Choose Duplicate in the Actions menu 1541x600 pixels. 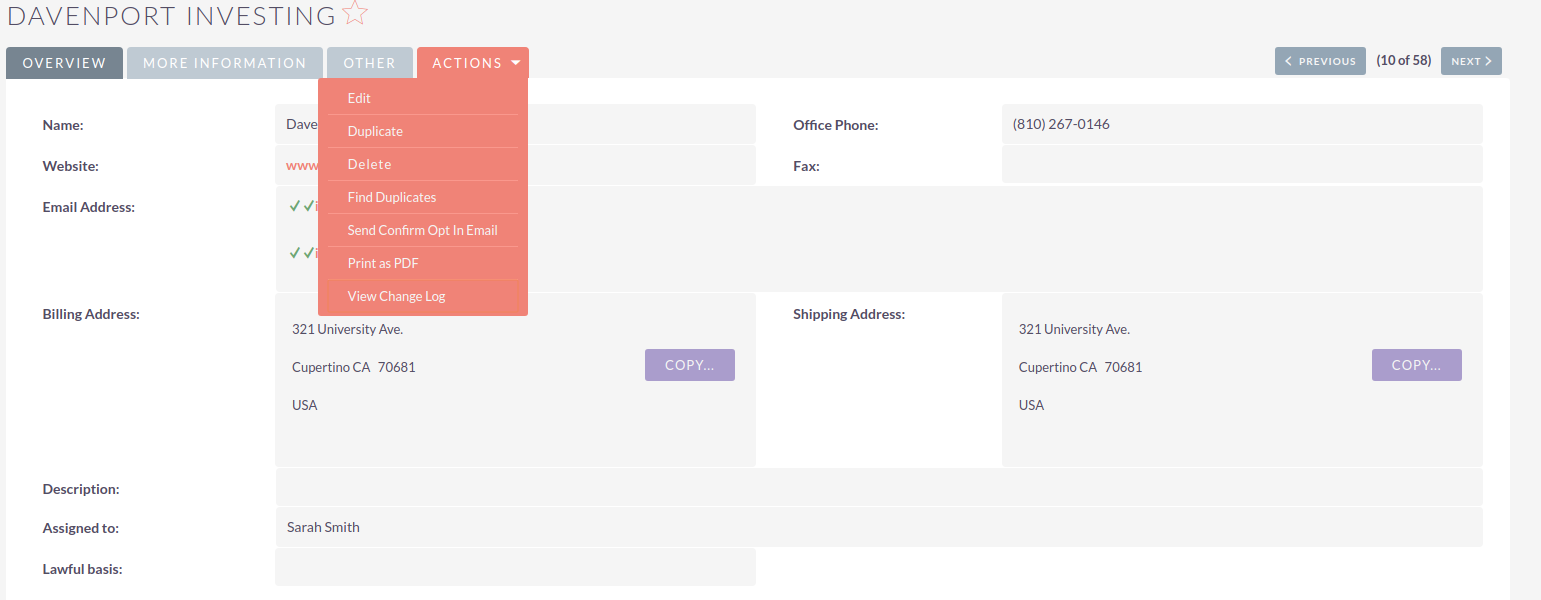(x=375, y=131)
